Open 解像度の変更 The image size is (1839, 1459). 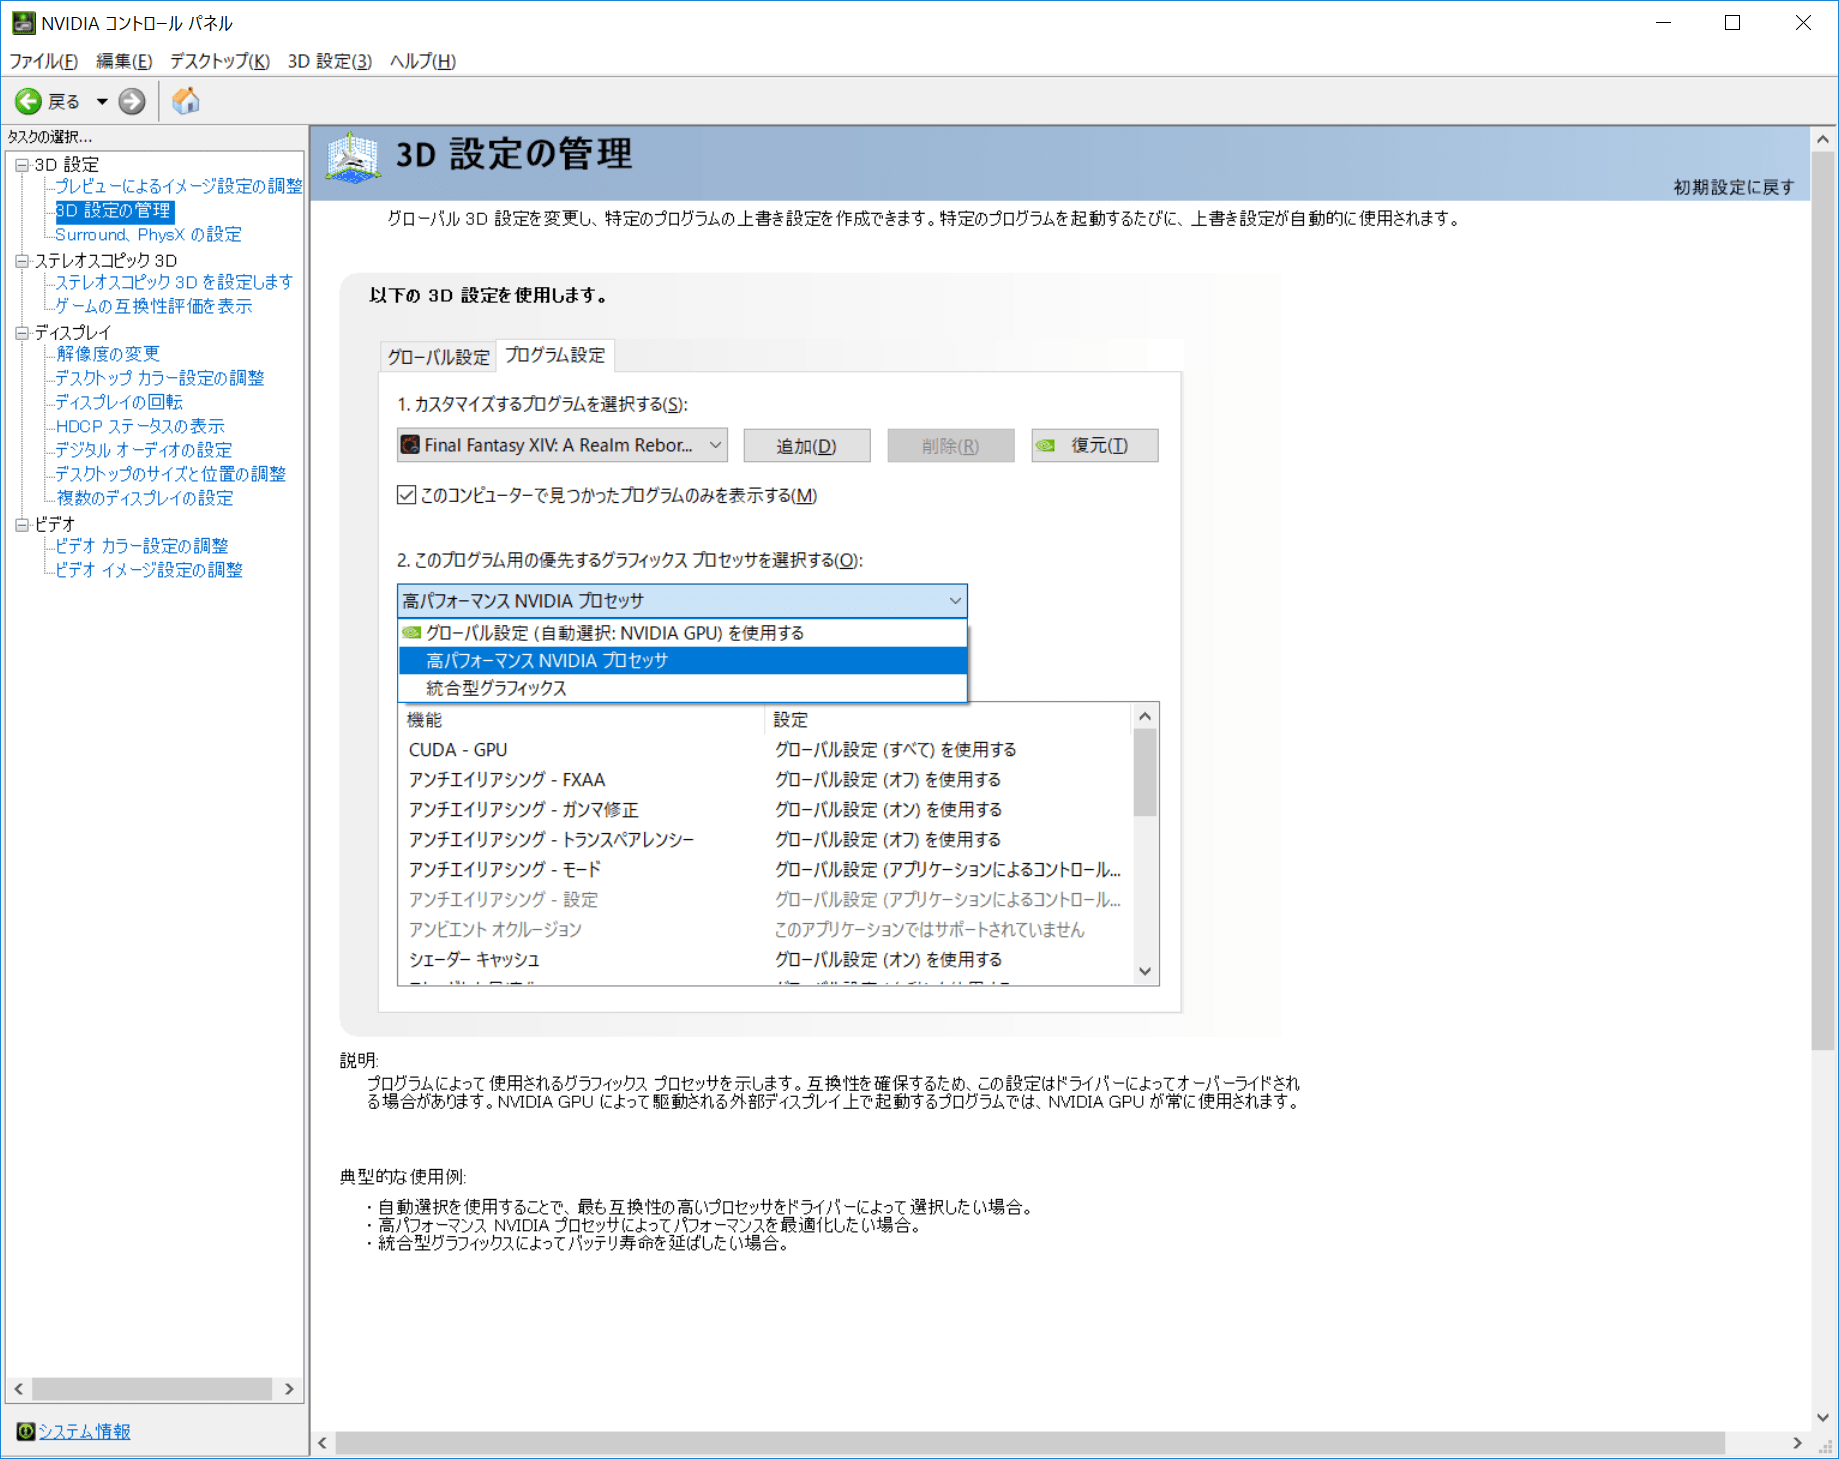click(107, 354)
